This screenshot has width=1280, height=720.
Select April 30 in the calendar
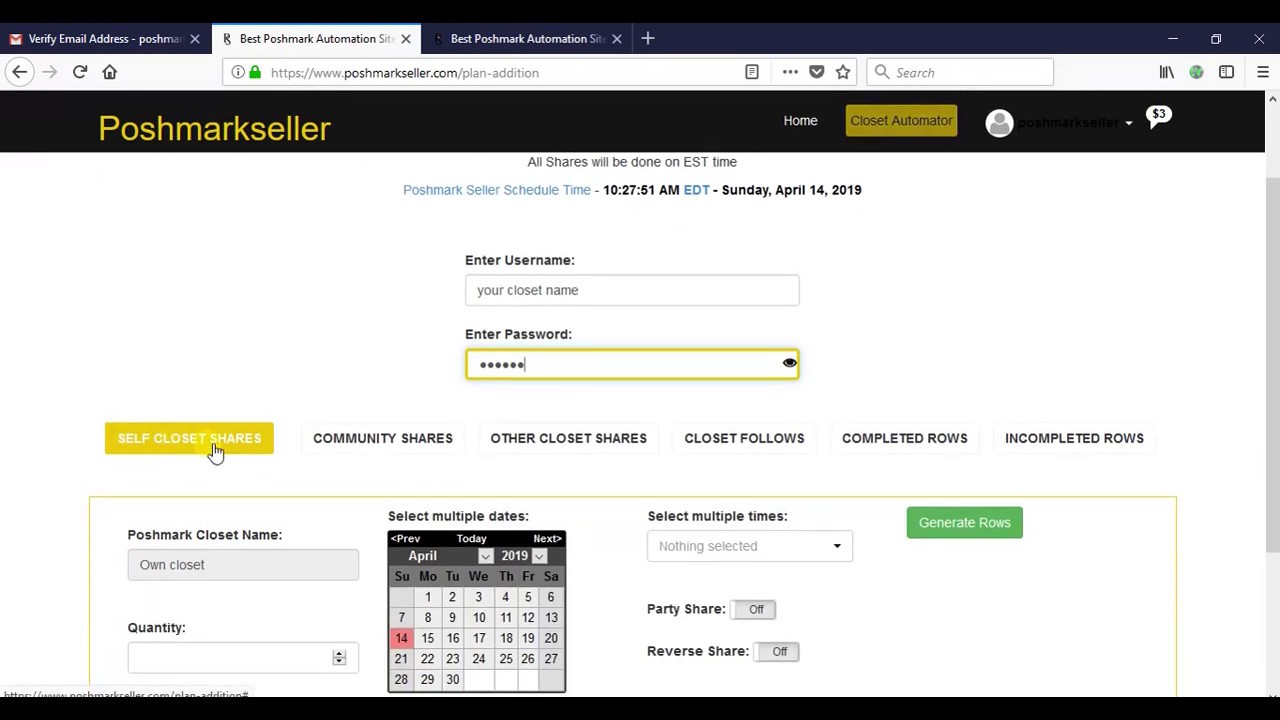(x=453, y=680)
